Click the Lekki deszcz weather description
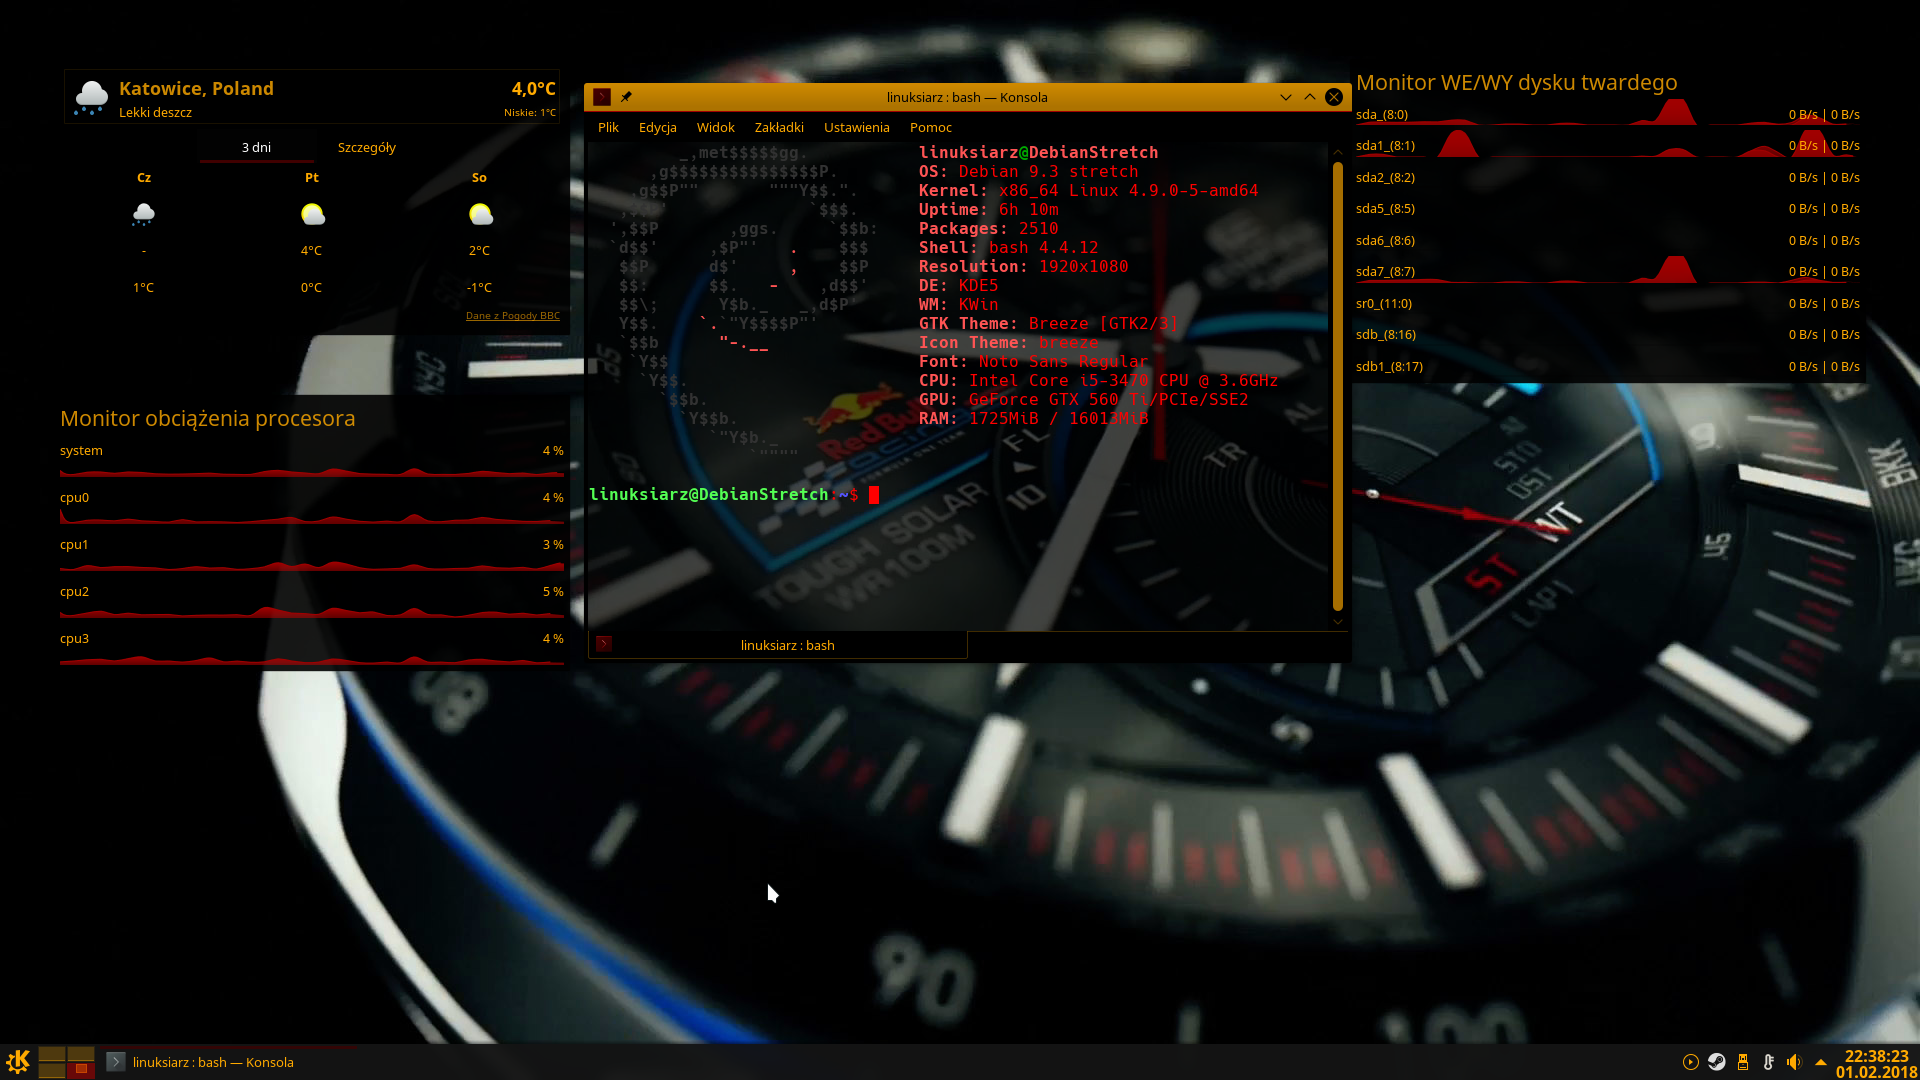 pyautogui.click(x=155, y=112)
